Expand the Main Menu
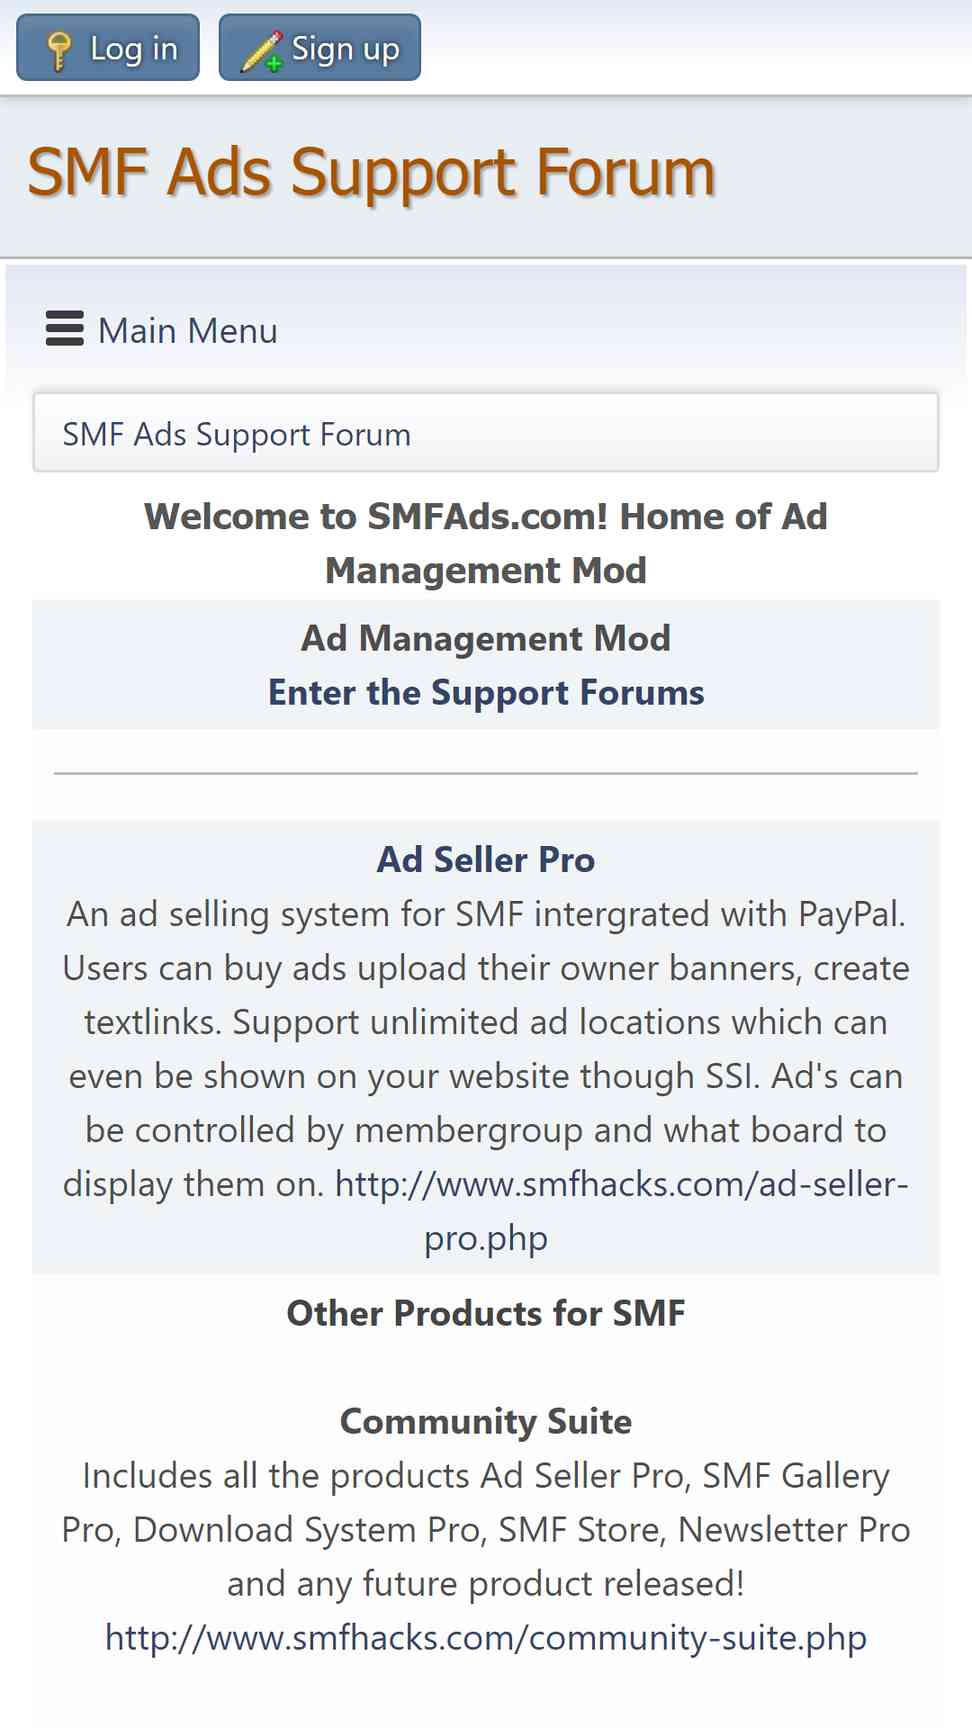Viewport: 972px width, 1728px height. pyautogui.click(x=162, y=329)
